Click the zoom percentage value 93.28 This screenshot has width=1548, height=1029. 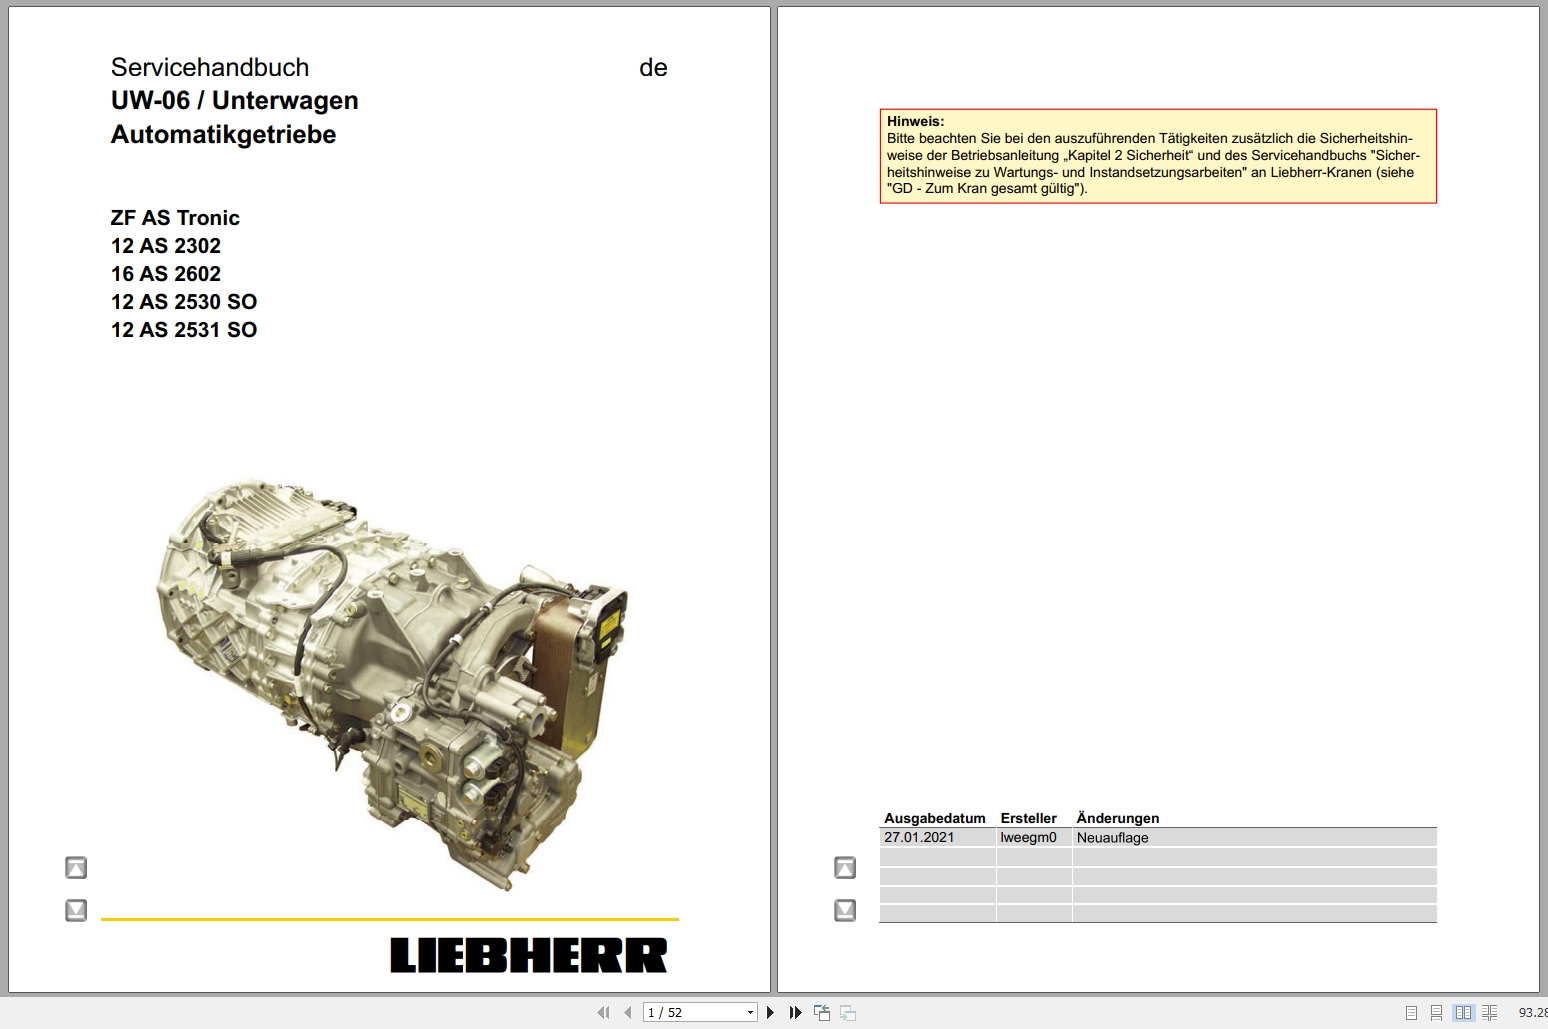pos(1532,1013)
